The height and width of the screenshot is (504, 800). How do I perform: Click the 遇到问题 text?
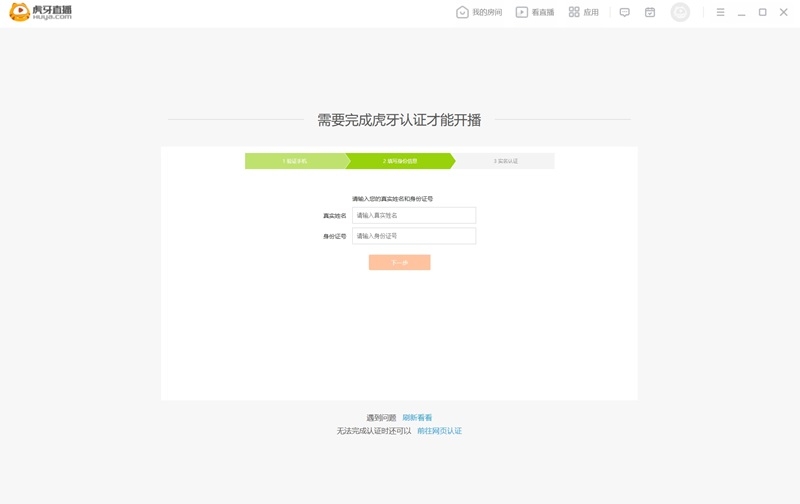tap(381, 417)
